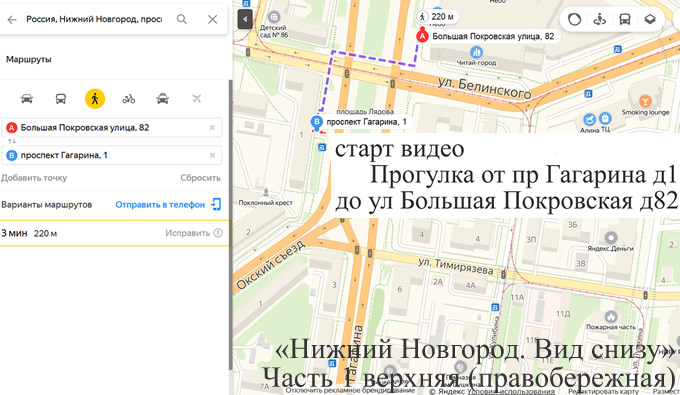Select the walking route mode tab
680x395 pixels.
coord(95,99)
